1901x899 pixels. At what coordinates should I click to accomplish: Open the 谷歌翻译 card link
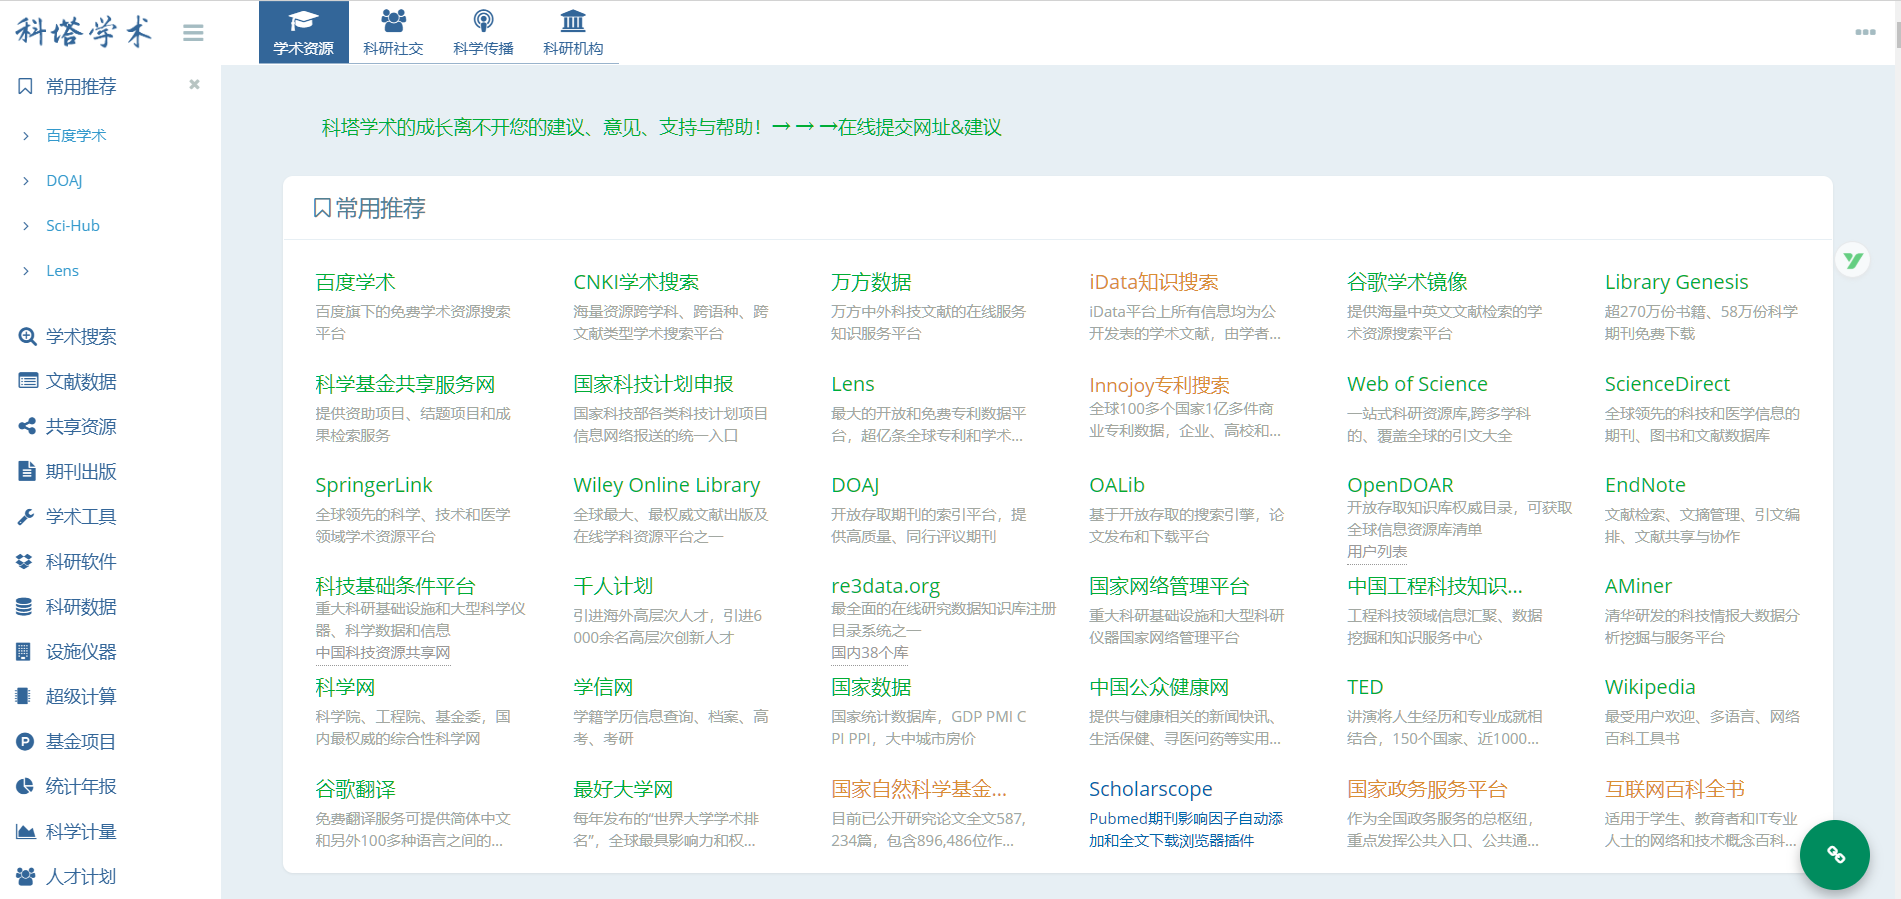point(355,789)
